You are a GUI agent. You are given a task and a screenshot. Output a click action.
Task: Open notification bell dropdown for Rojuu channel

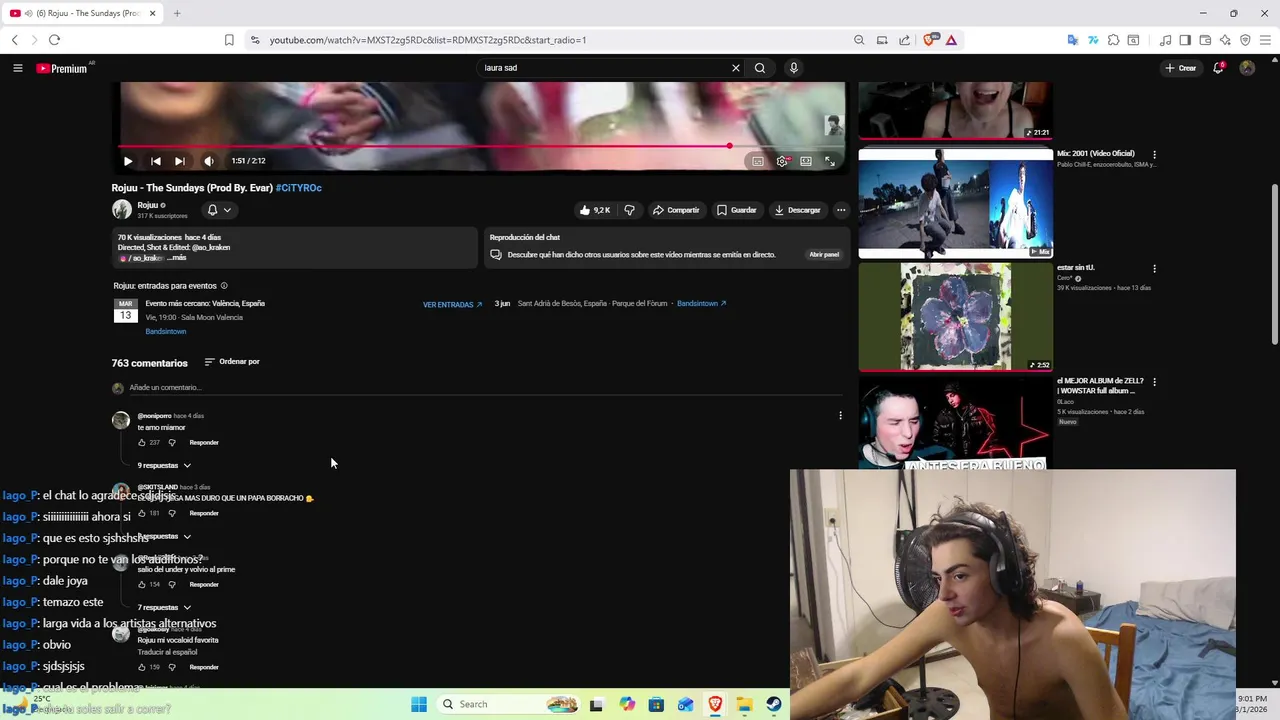pyautogui.click(x=219, y=210)
